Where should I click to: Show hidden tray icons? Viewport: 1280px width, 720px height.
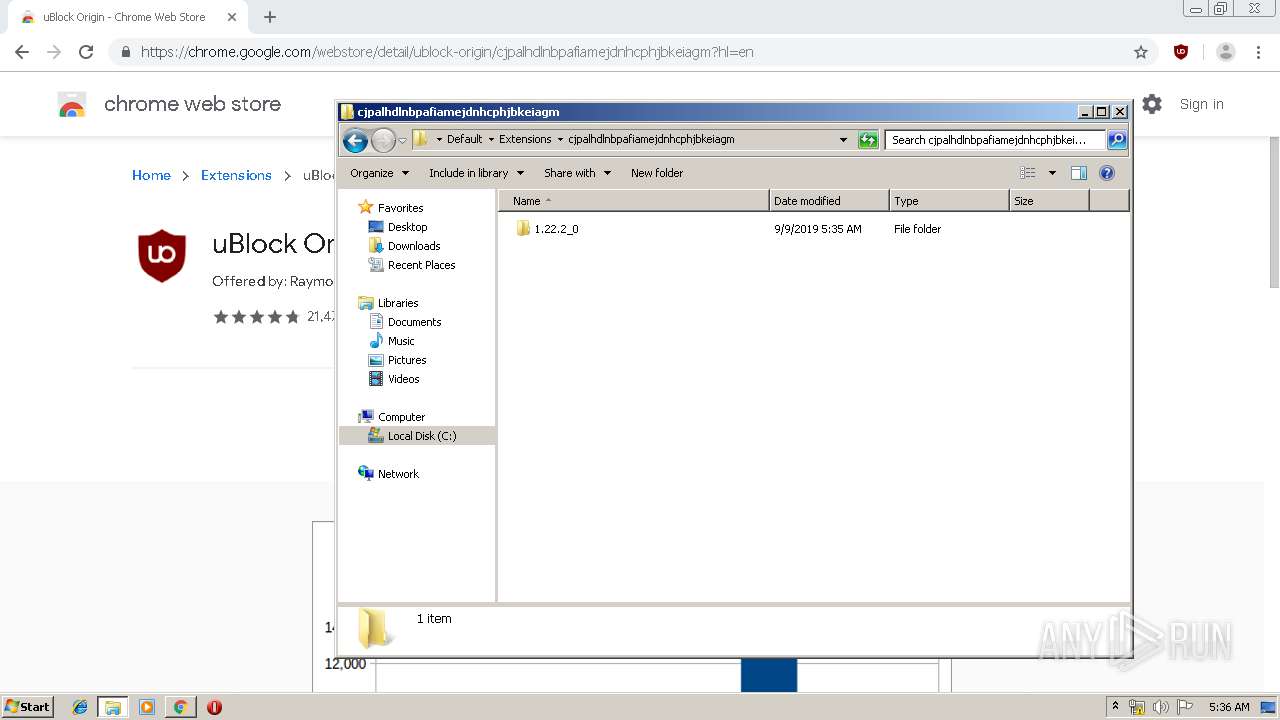click(x=1115, y=706)
